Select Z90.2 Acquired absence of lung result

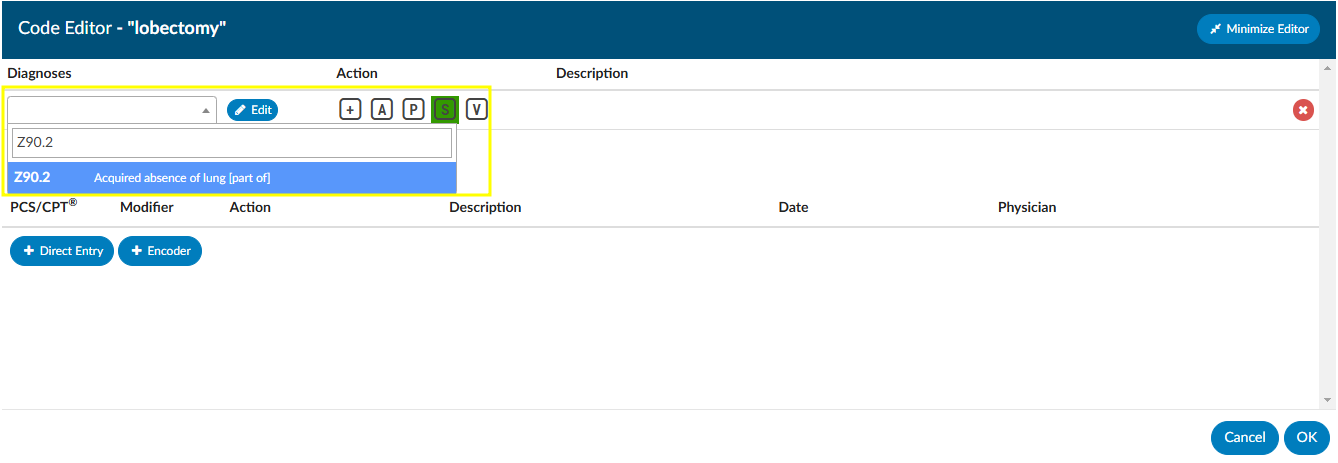click(x=232, y=178)
